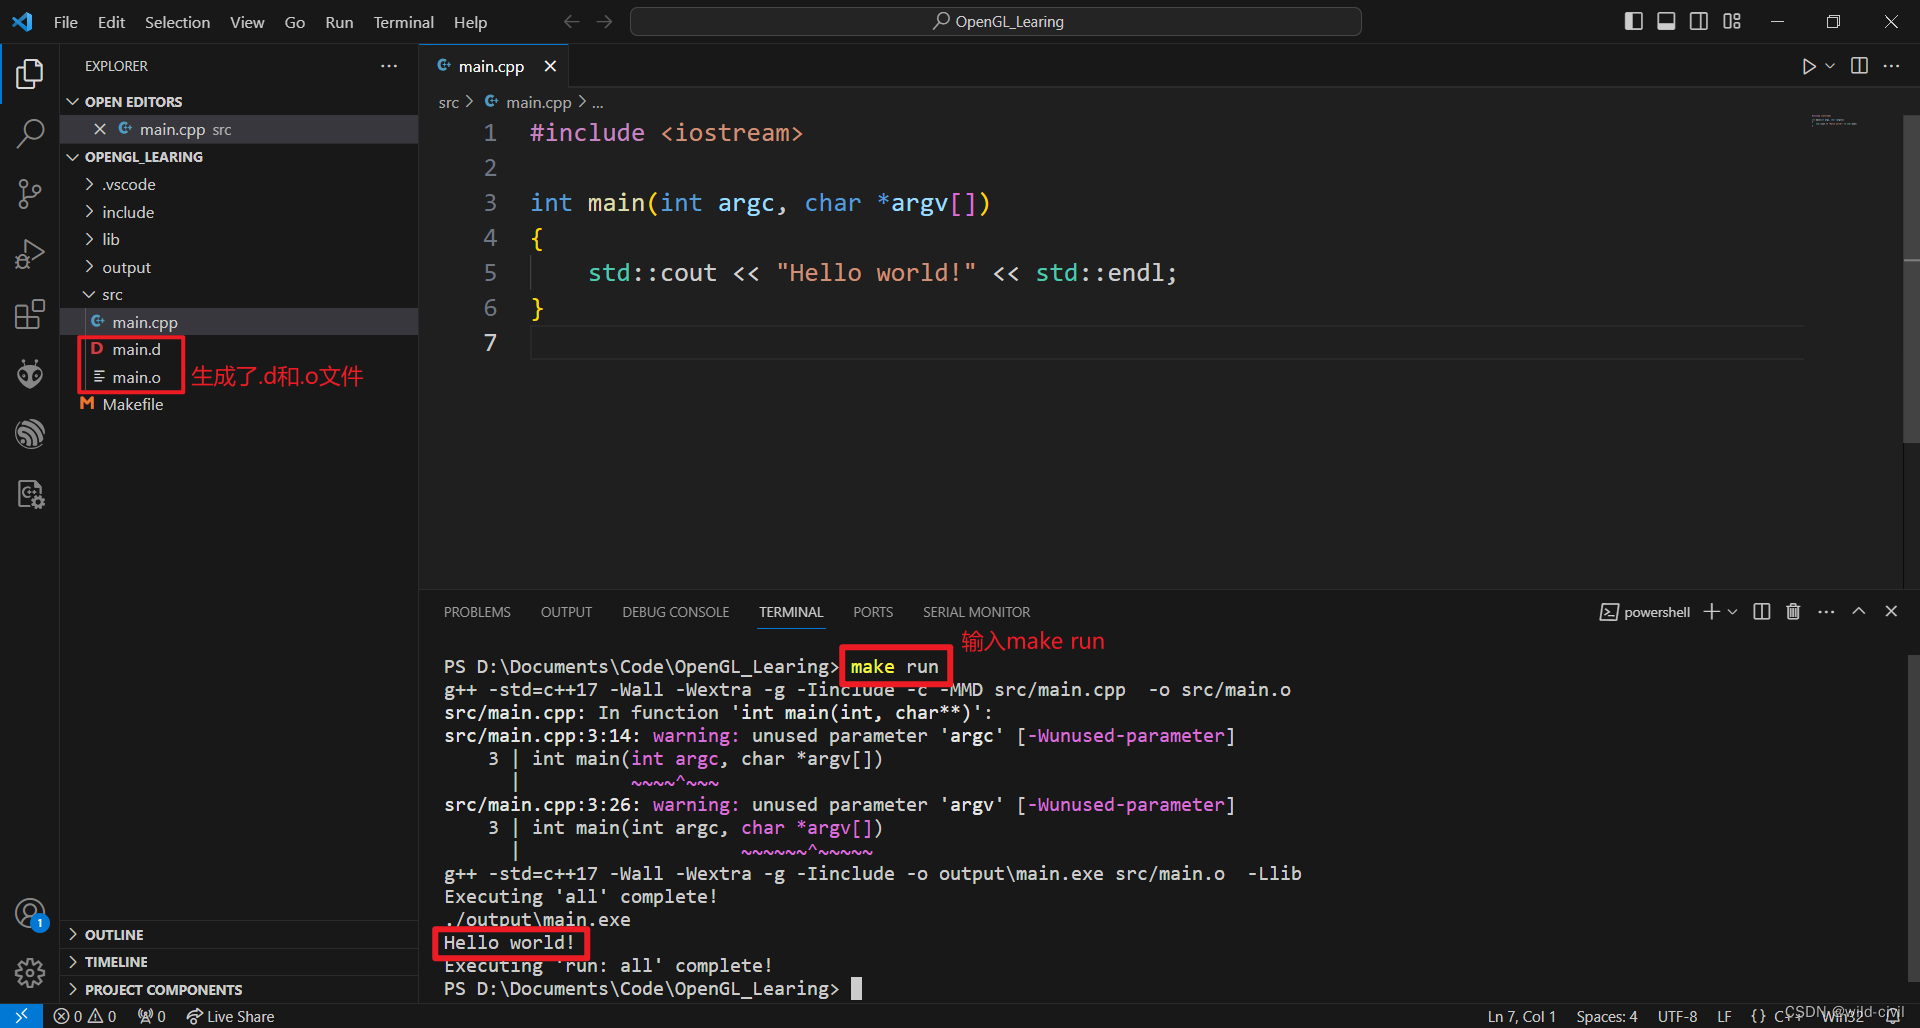Open the Extensions view
This screenshot has width=1920, height=1028.
(30, 313)
